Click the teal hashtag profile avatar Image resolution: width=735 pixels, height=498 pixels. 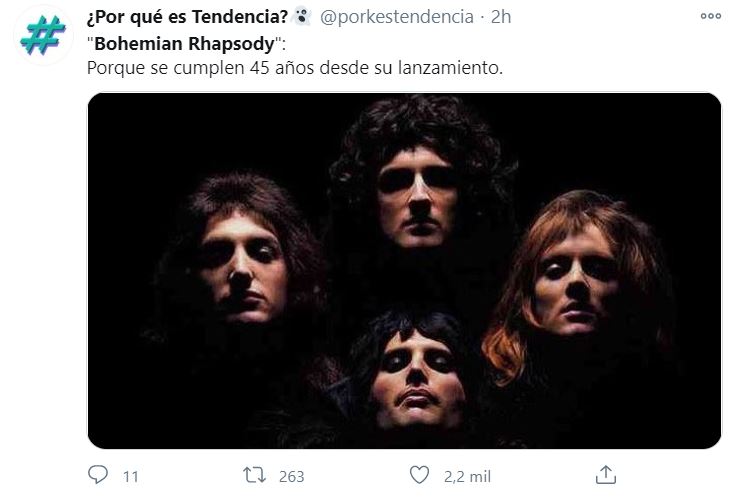43,35
